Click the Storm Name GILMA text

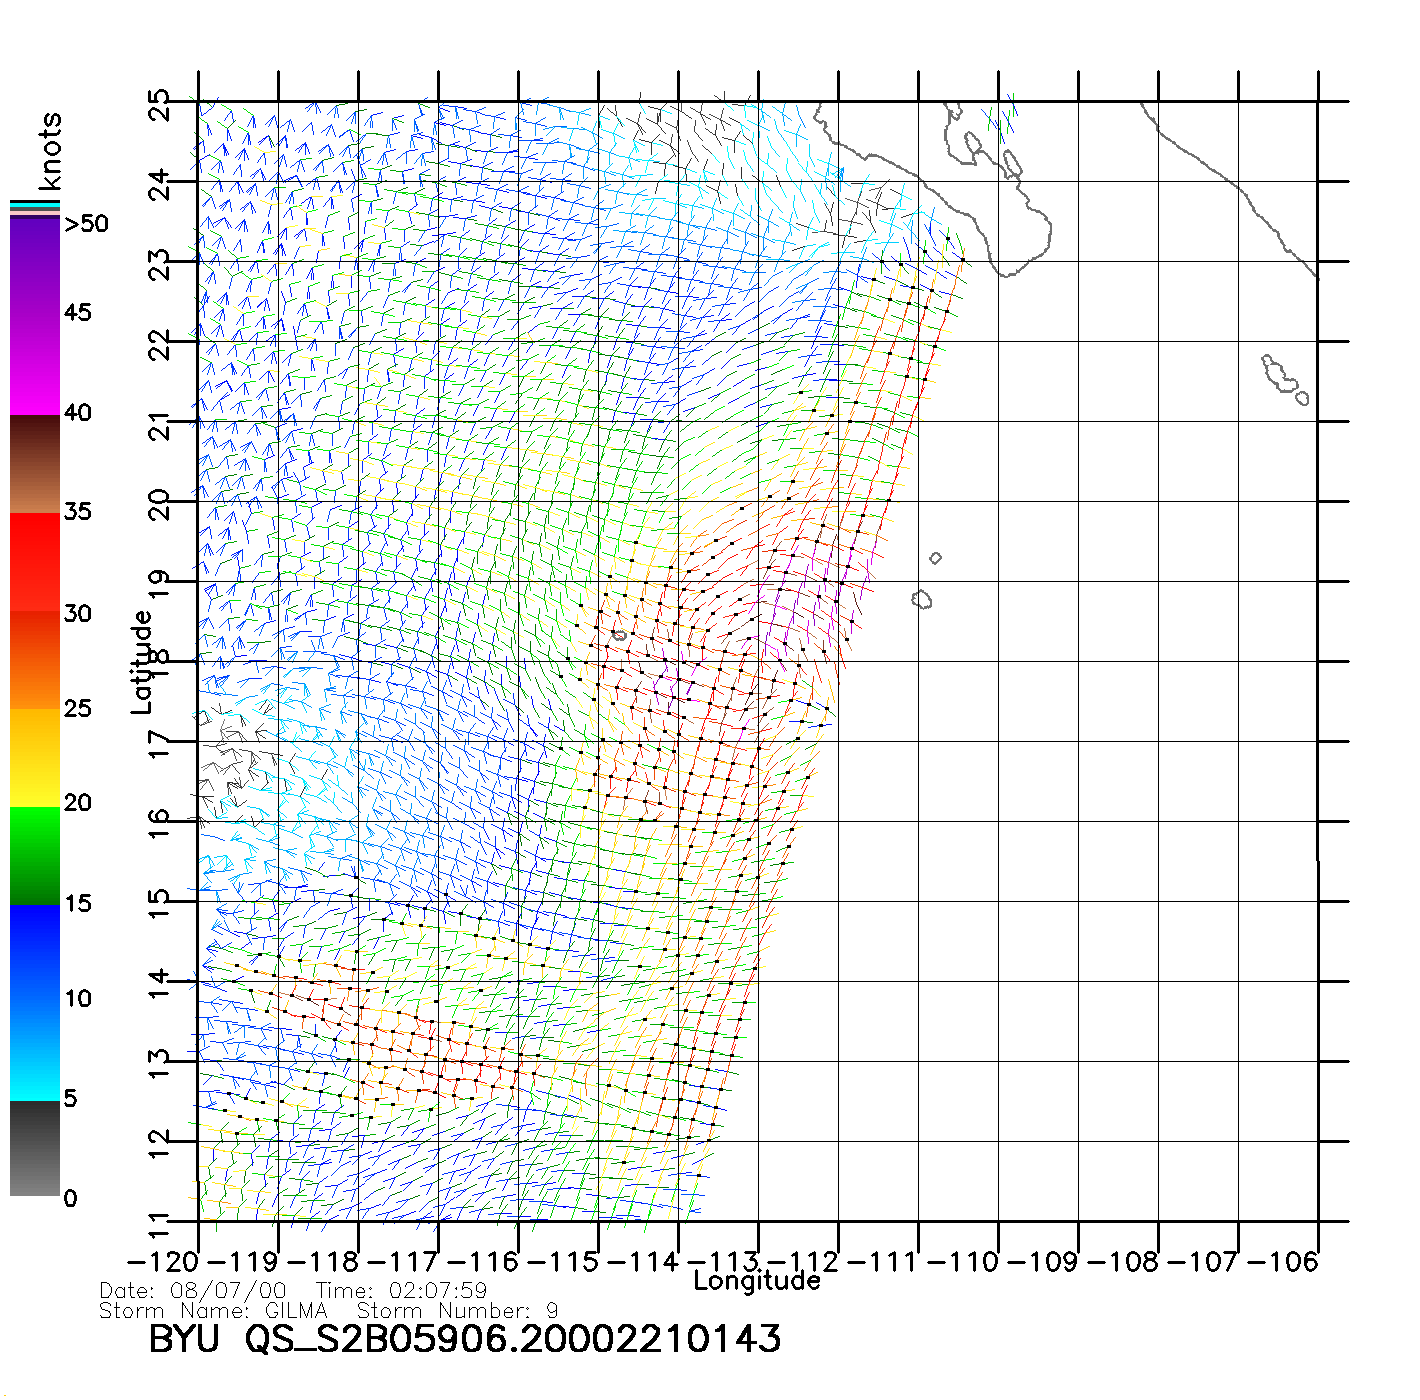[213, 1311]
